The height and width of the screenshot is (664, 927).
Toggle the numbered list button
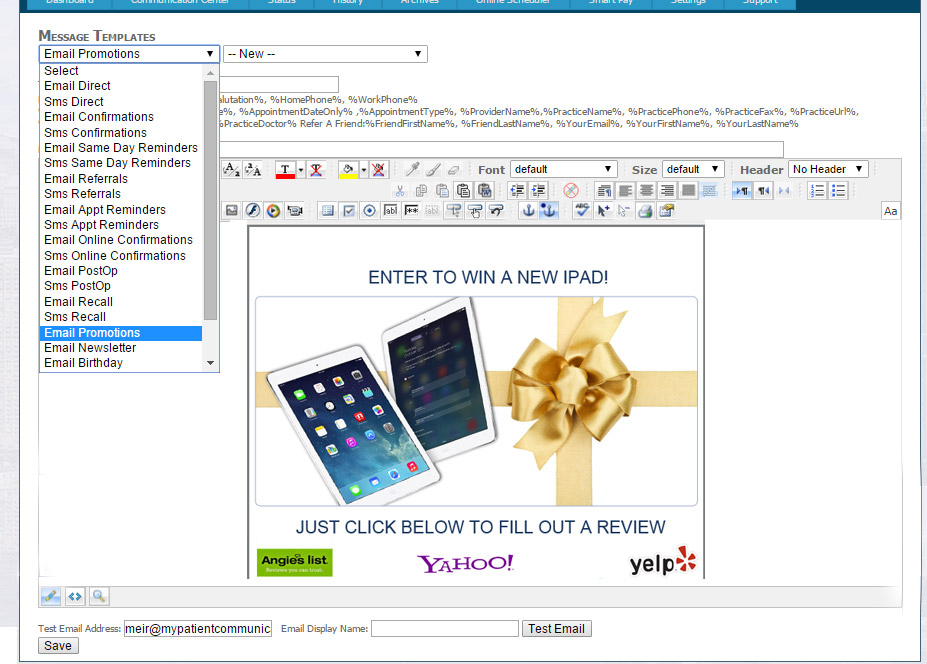coord(818,190)
